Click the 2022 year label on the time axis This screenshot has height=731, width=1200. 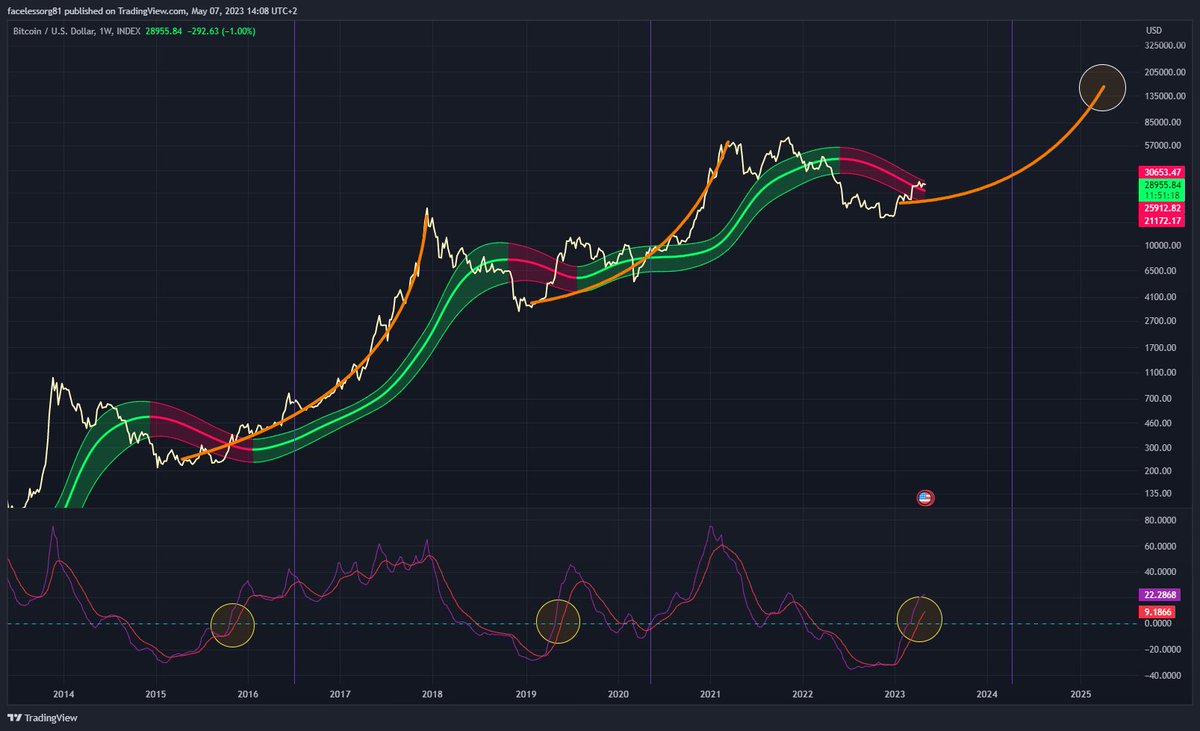click(x=802, y=693)
